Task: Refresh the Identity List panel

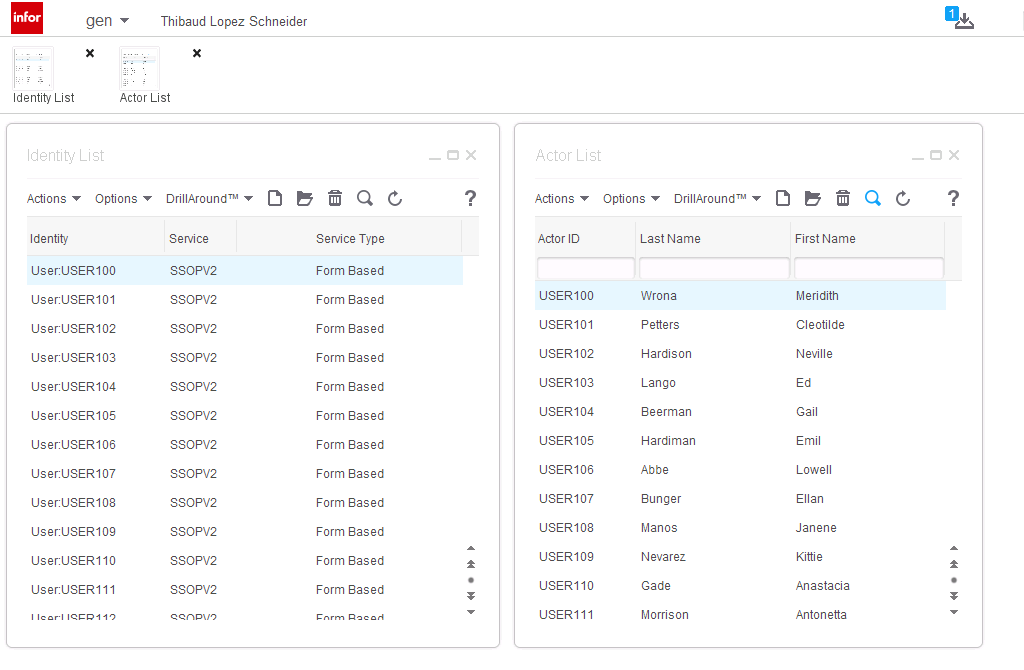Action: click(x=395, y=199)
